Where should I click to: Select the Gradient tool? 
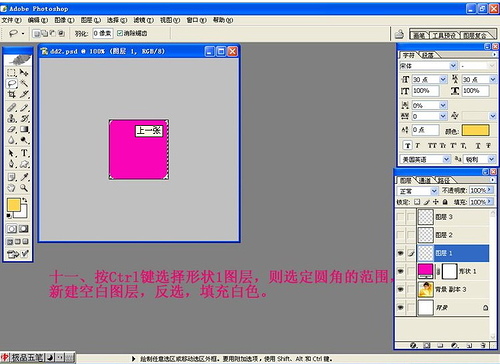tap(24, 129)
